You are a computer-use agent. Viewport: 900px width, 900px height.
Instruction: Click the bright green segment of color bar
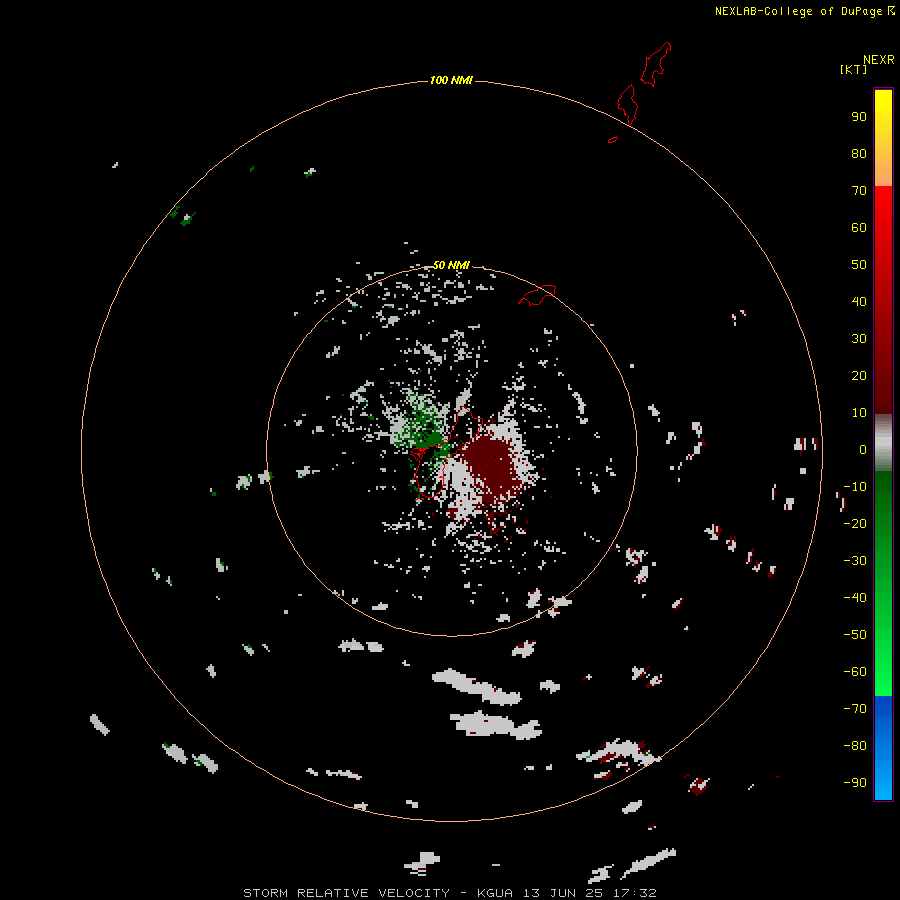point(883,660)
